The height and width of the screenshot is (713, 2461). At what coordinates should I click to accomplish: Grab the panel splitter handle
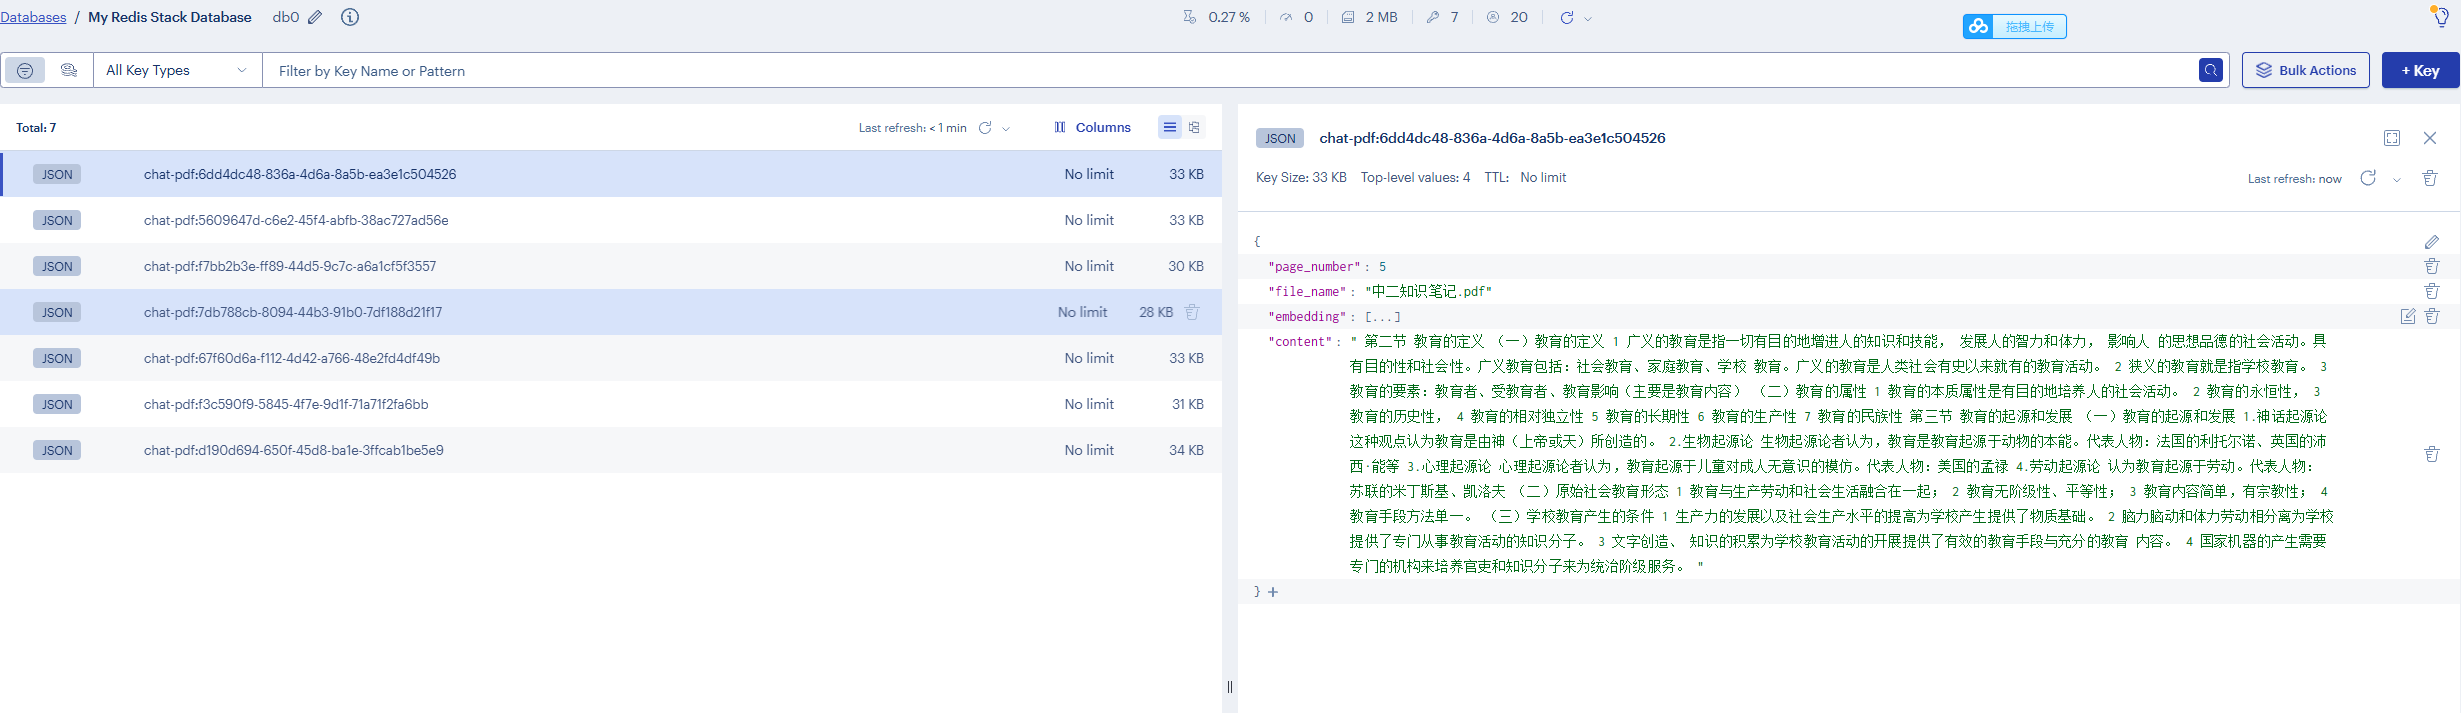click(x=1229, y=687)
